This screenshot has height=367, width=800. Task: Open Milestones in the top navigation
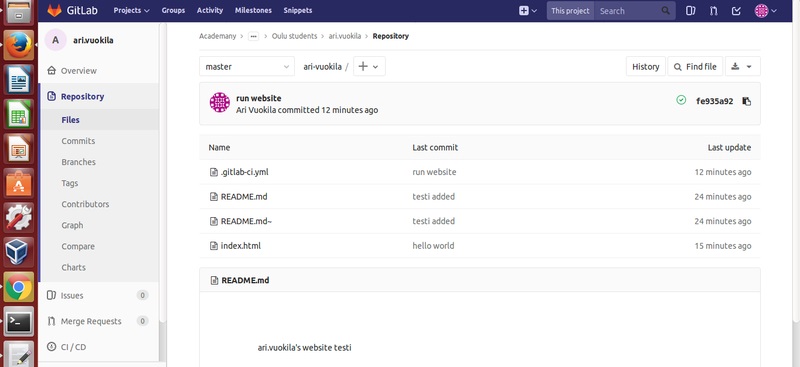[x=253, y=10]
